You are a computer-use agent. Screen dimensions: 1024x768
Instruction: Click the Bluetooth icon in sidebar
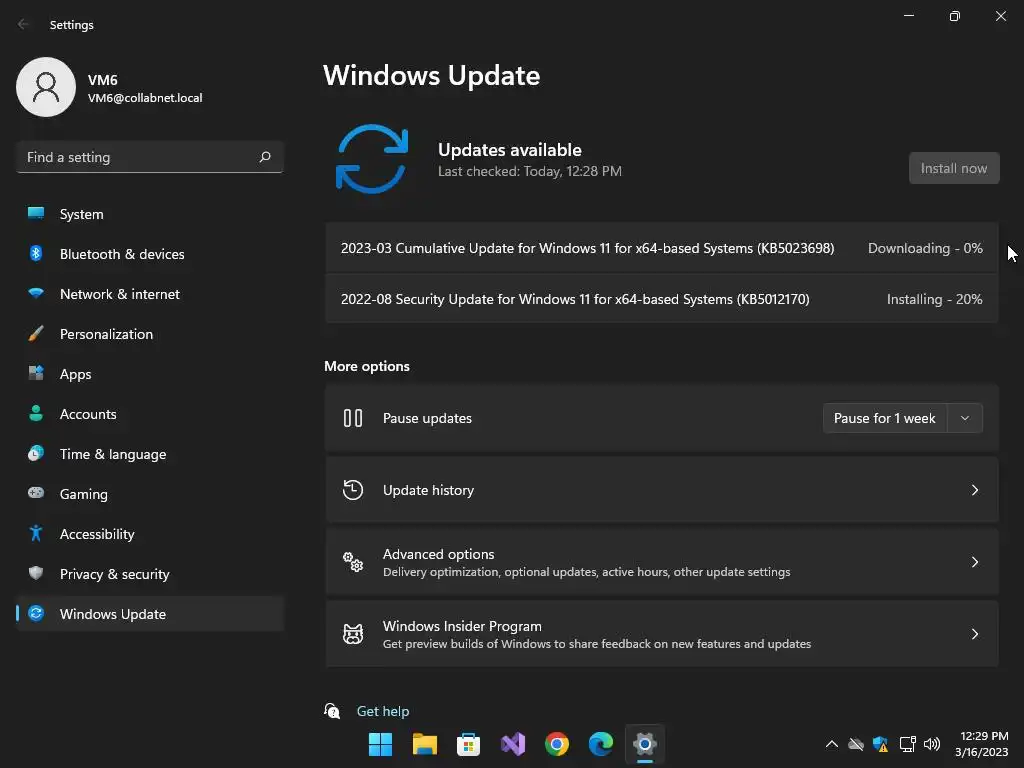tap(36, 253)
